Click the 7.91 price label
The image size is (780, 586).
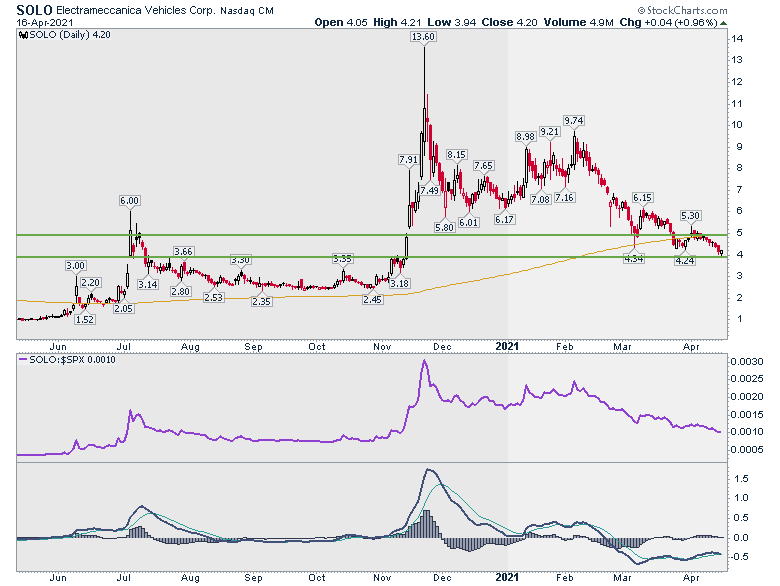(408, 160)
